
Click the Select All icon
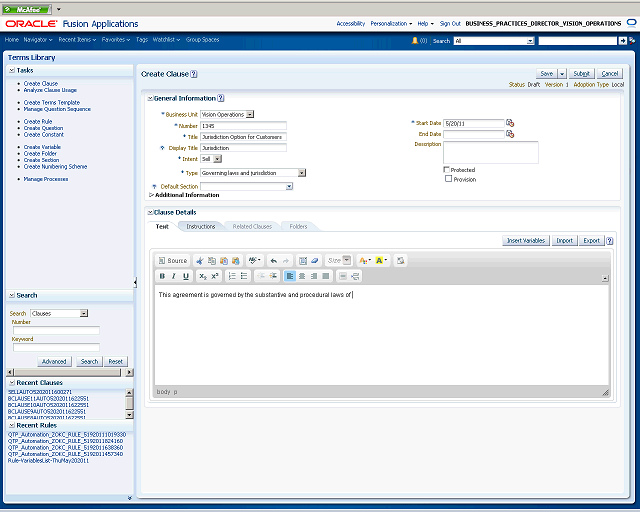coord(302,260)
